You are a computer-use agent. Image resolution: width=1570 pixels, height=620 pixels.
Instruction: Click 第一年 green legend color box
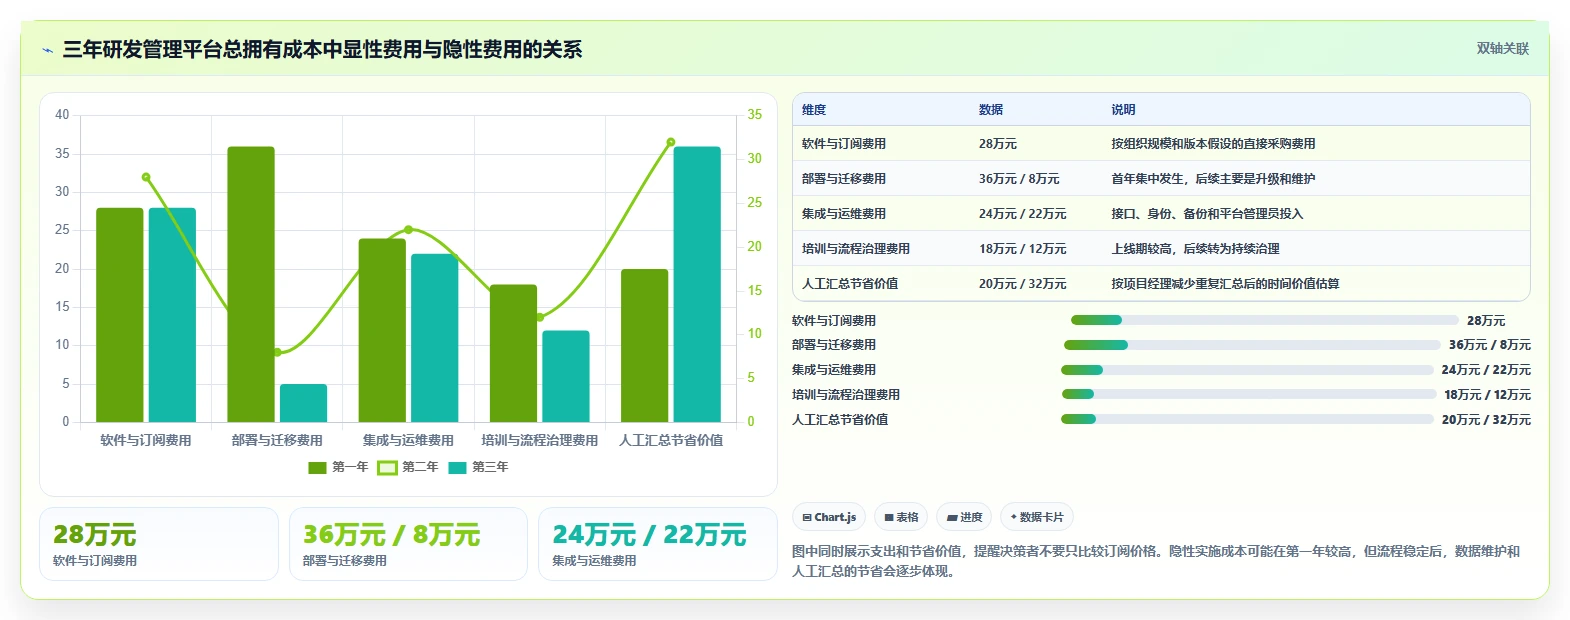(x=317, y=467)
